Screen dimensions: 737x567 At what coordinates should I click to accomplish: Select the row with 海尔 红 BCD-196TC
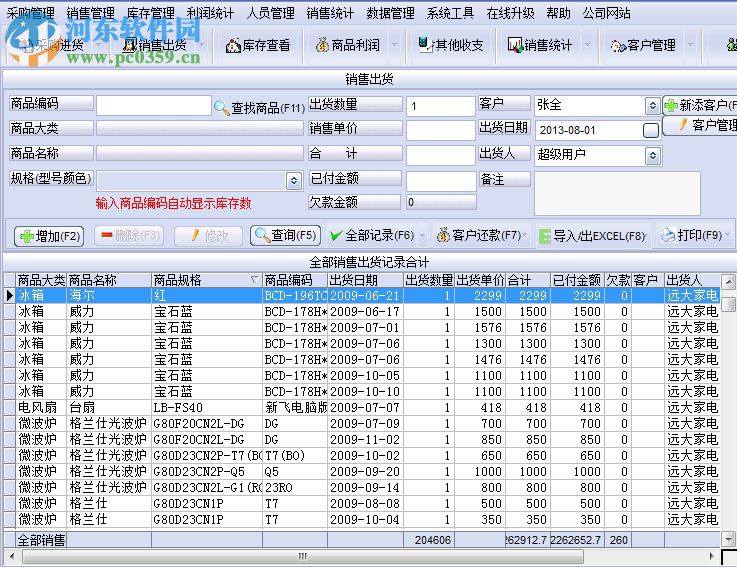(x=362, y=296)
